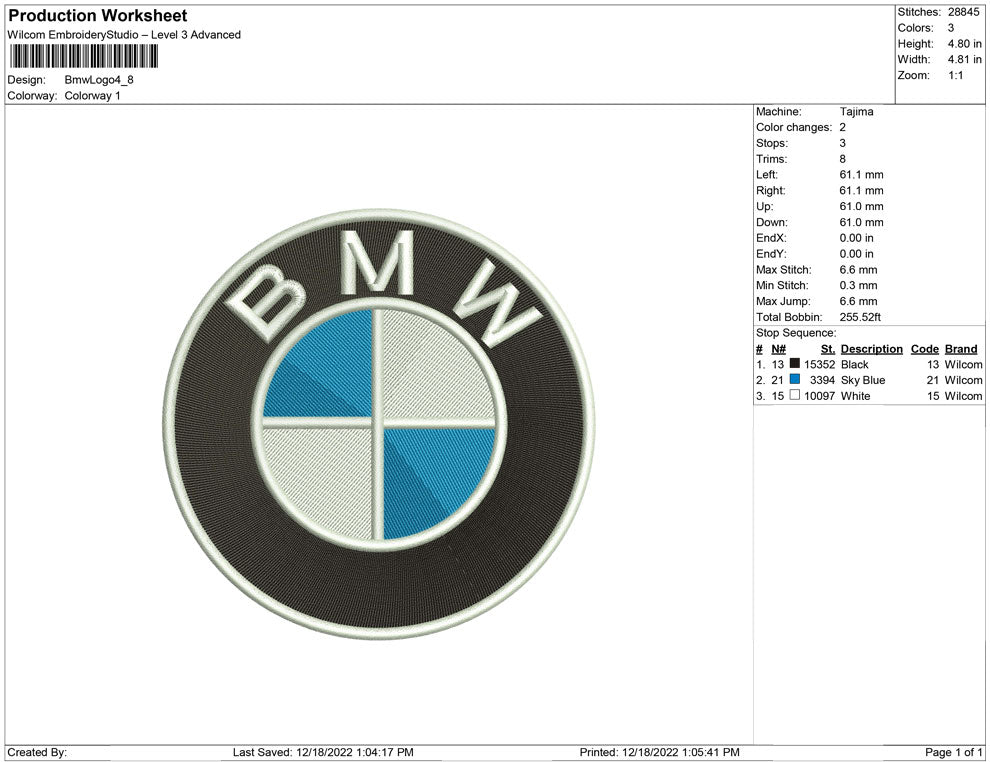Select the 'EndY:' label

pos(772,254)
